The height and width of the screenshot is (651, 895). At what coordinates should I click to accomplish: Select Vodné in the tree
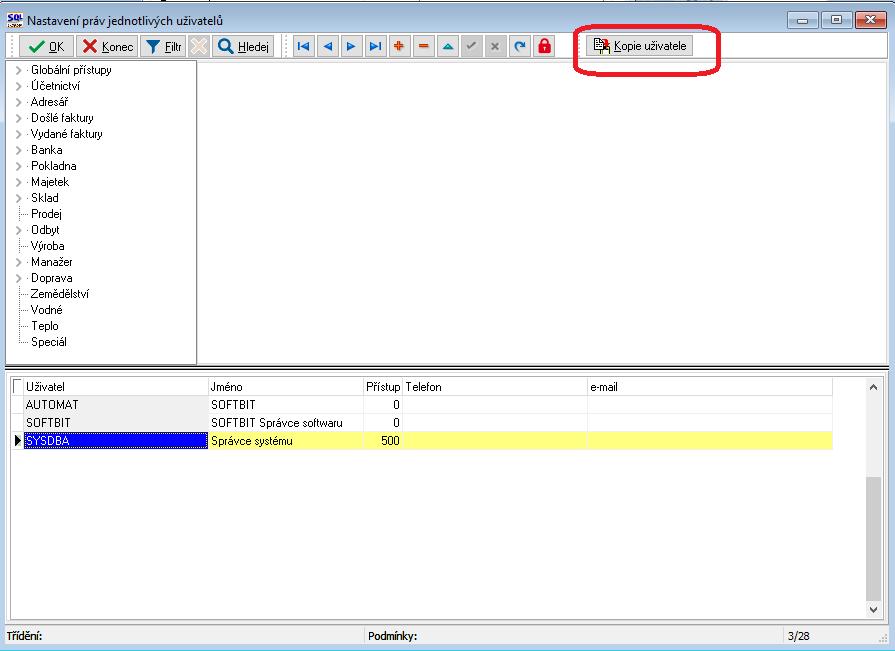[x=47, y=310]
